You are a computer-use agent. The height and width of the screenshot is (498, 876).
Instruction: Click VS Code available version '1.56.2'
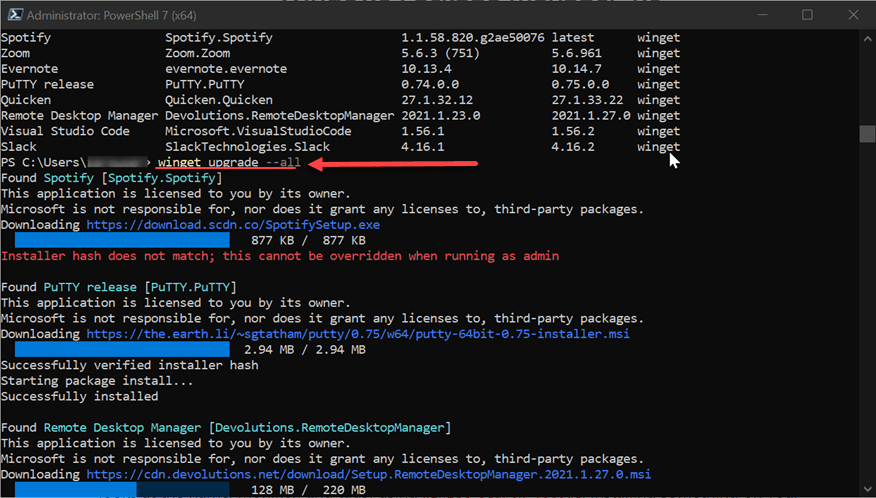pos(573,131)
